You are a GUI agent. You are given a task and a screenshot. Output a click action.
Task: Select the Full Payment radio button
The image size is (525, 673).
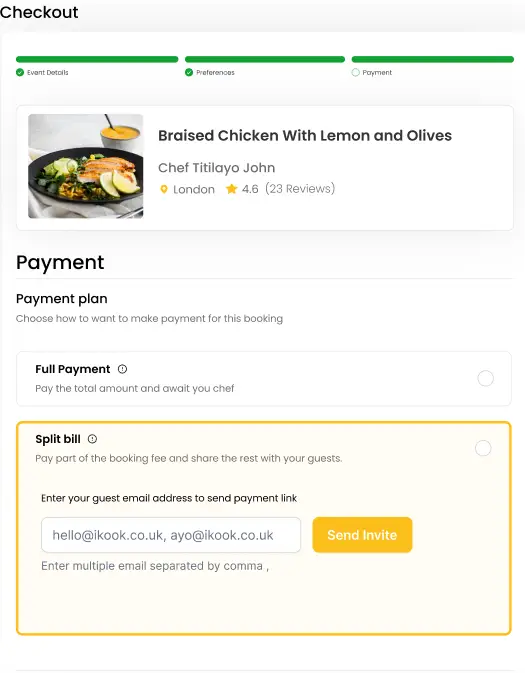pos(486,379)
